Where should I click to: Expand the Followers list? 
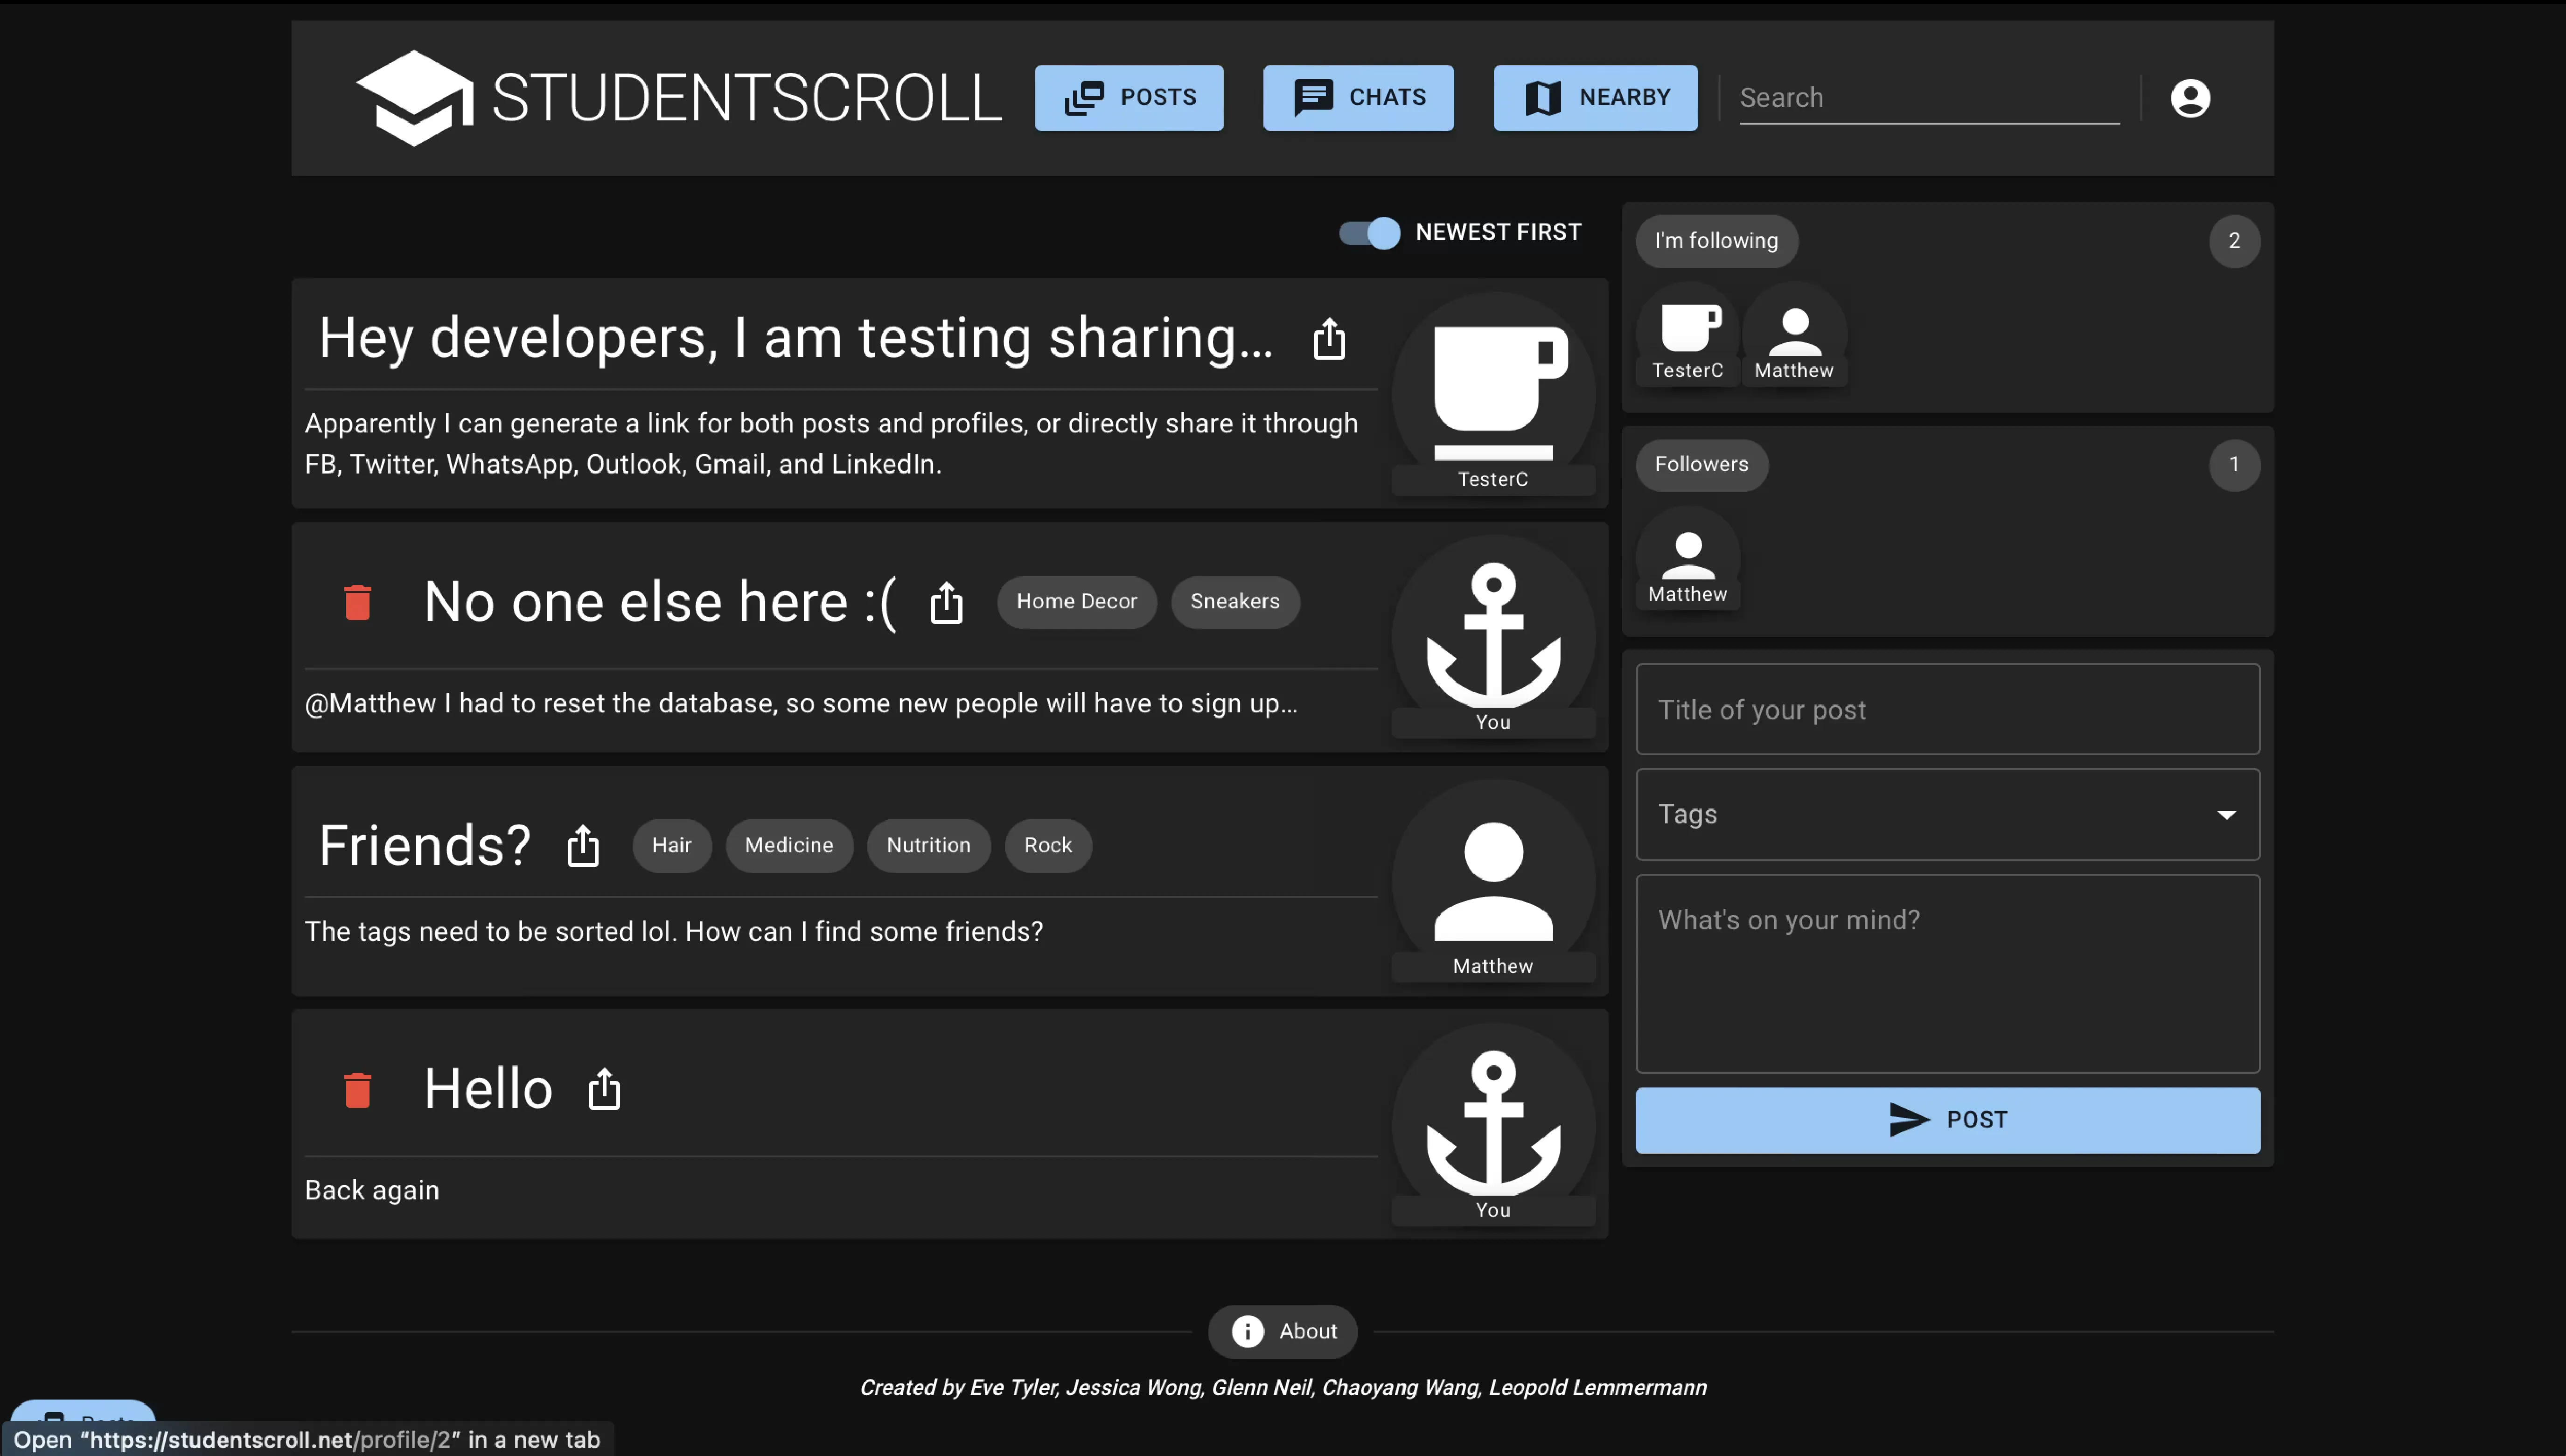[1700, 464]
